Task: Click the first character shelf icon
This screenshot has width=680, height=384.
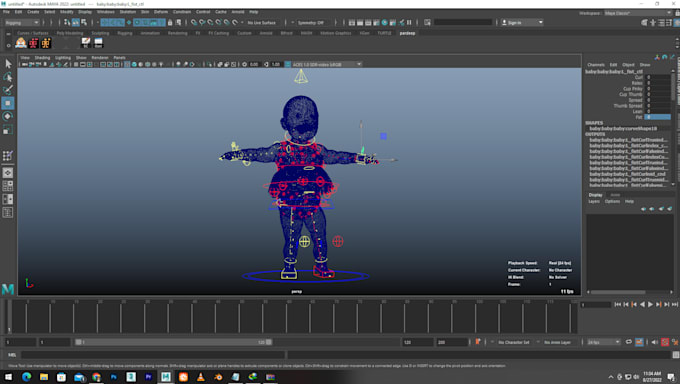Action: pos(21,43)
